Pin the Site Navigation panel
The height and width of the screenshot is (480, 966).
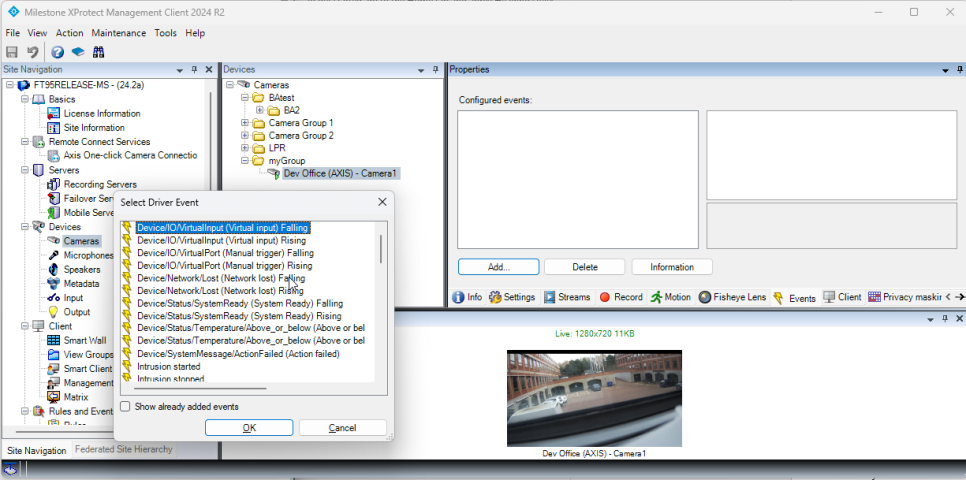pyautogui.click(x=194, y=70)
